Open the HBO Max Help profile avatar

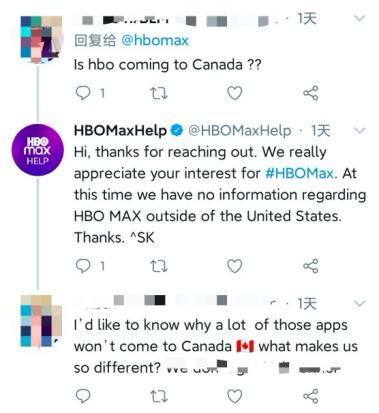37,150
